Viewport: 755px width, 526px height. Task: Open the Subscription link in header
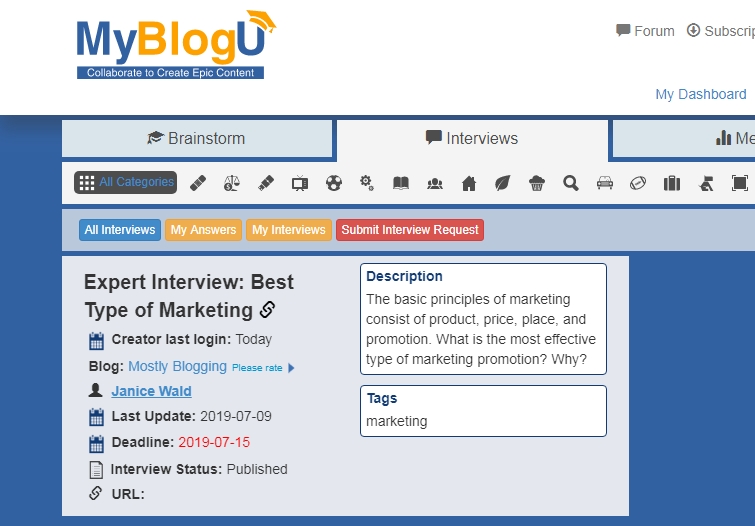click(x=729, y=31)
